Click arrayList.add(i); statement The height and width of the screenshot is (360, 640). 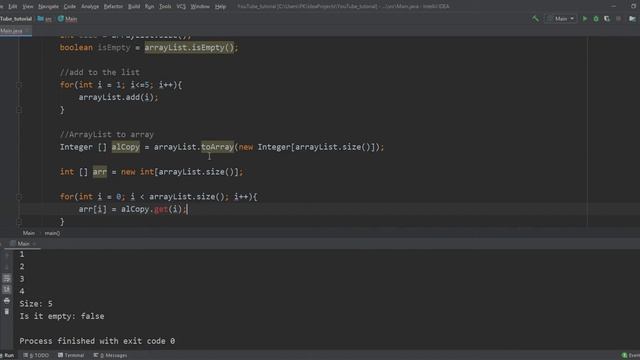118,97
